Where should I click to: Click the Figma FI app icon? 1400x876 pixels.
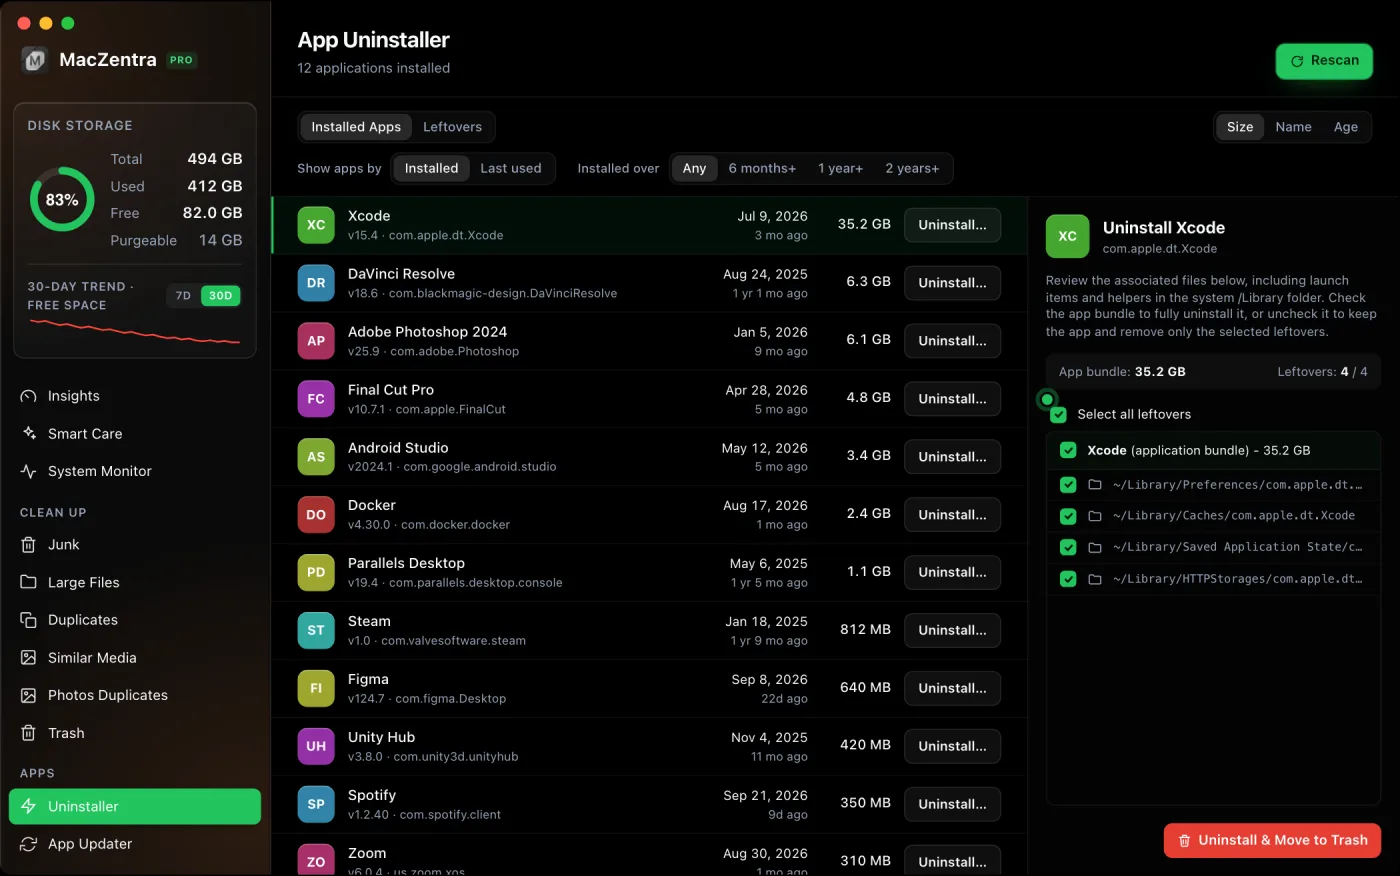click(x=316, y=688)
